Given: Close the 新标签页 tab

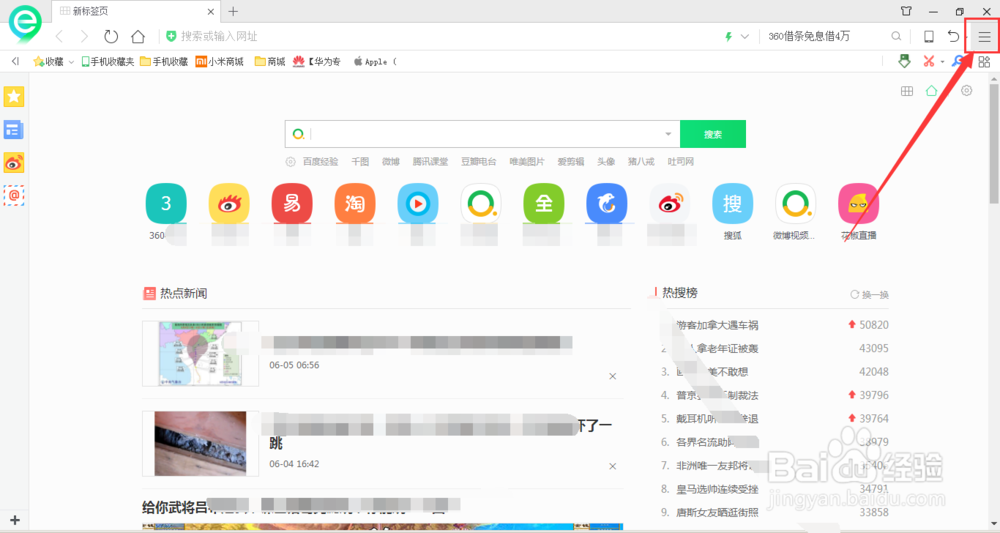Looking at the screenshot, I should click(x=210, y=11).
